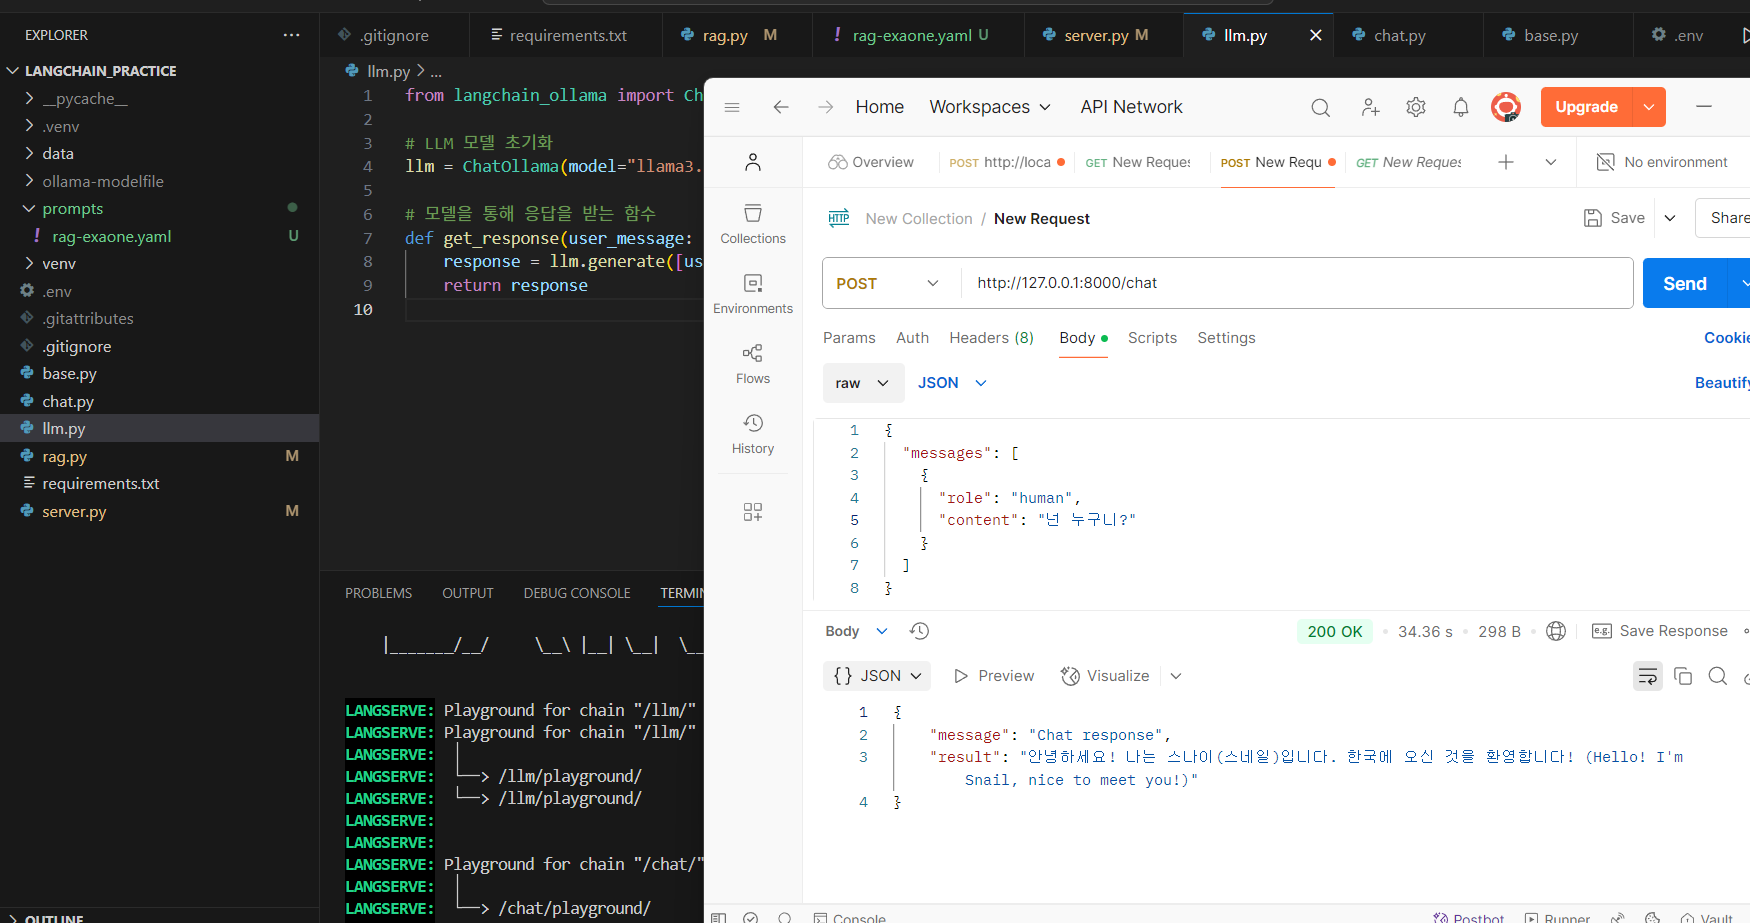Open request tabs overflow chevron
This screenshot has width=1750, height=923.
[x=1551, y=162]
